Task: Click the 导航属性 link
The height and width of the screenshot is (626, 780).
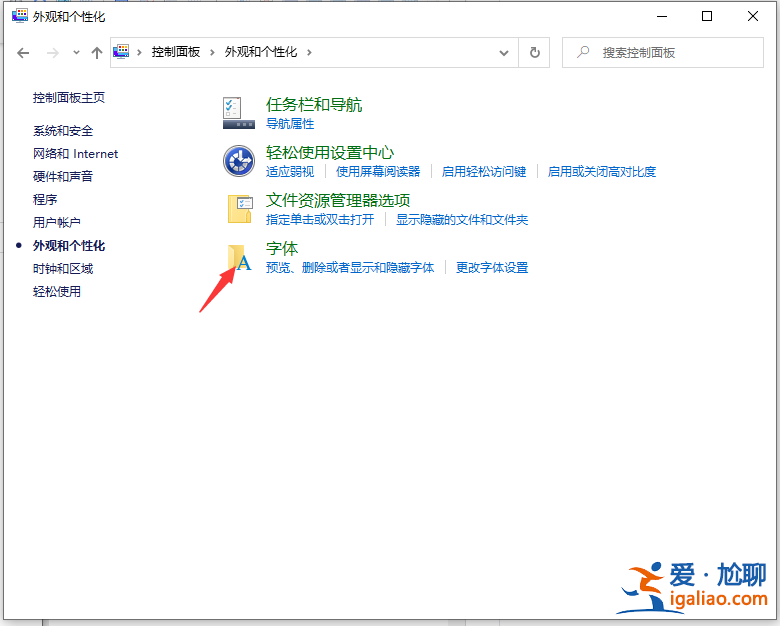Action: pyautogui.click(x=290, y=123)
